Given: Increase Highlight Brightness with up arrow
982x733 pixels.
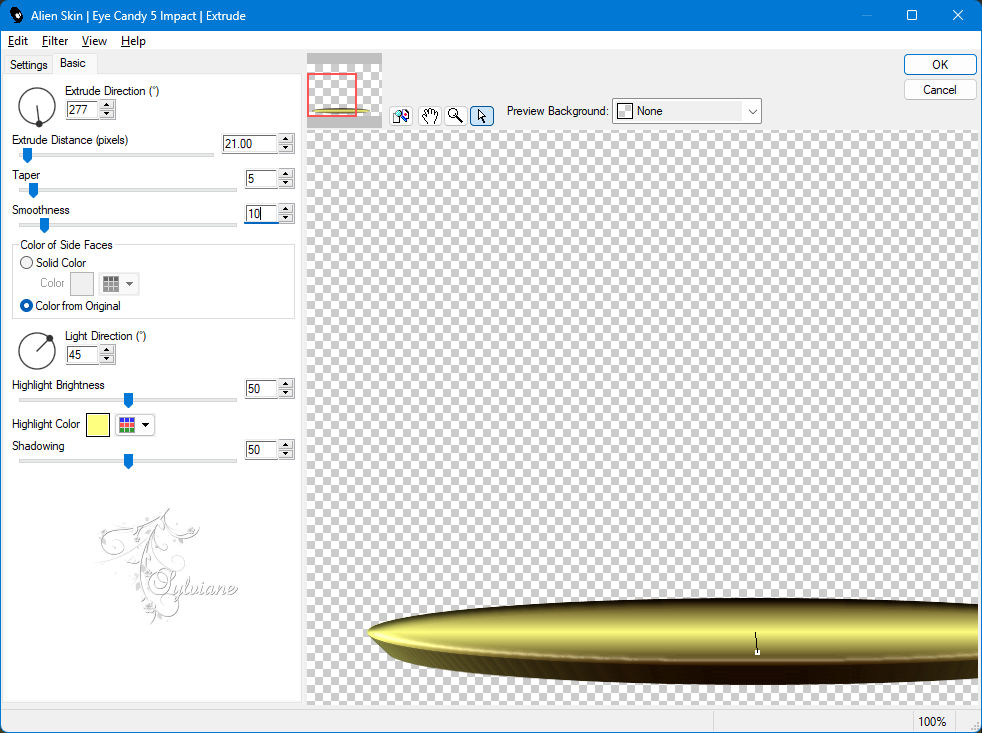Looking at the screenshot, I should click(286, 384).
